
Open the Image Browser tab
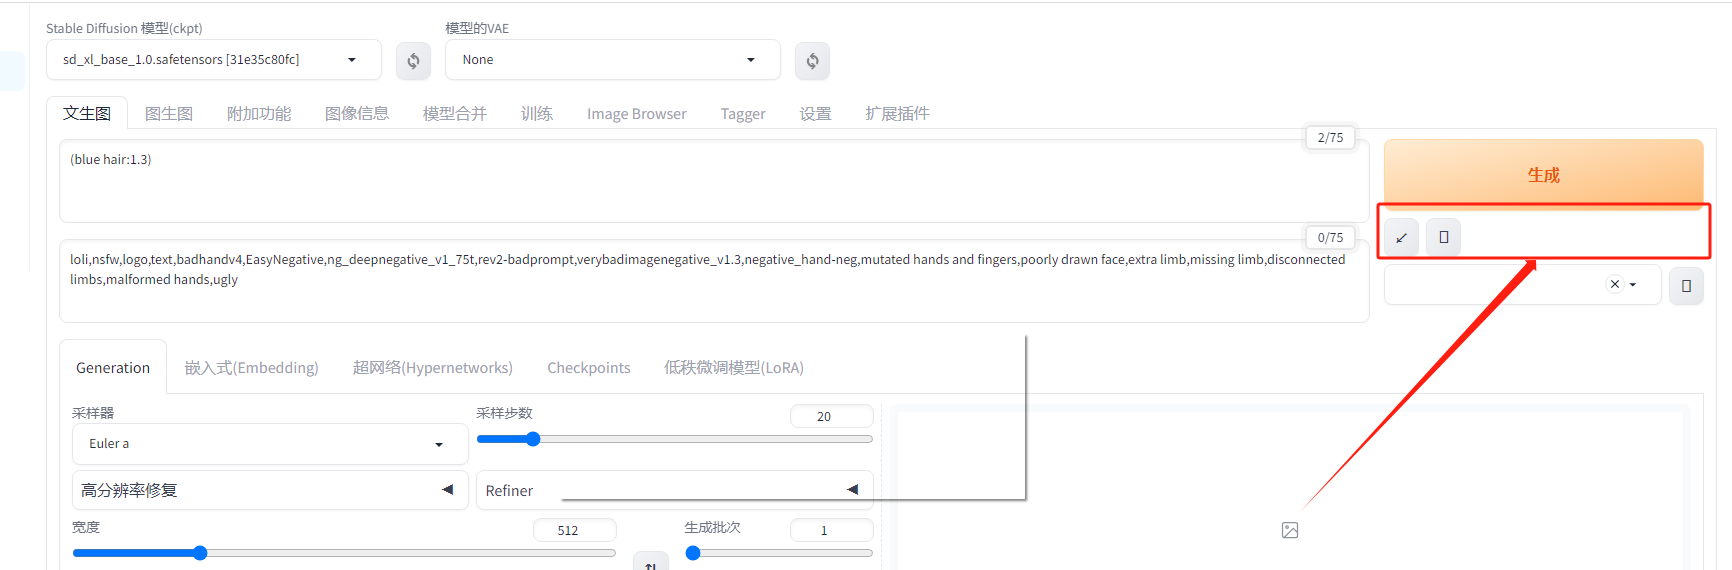pyautogui.click(x=637, y=114)
